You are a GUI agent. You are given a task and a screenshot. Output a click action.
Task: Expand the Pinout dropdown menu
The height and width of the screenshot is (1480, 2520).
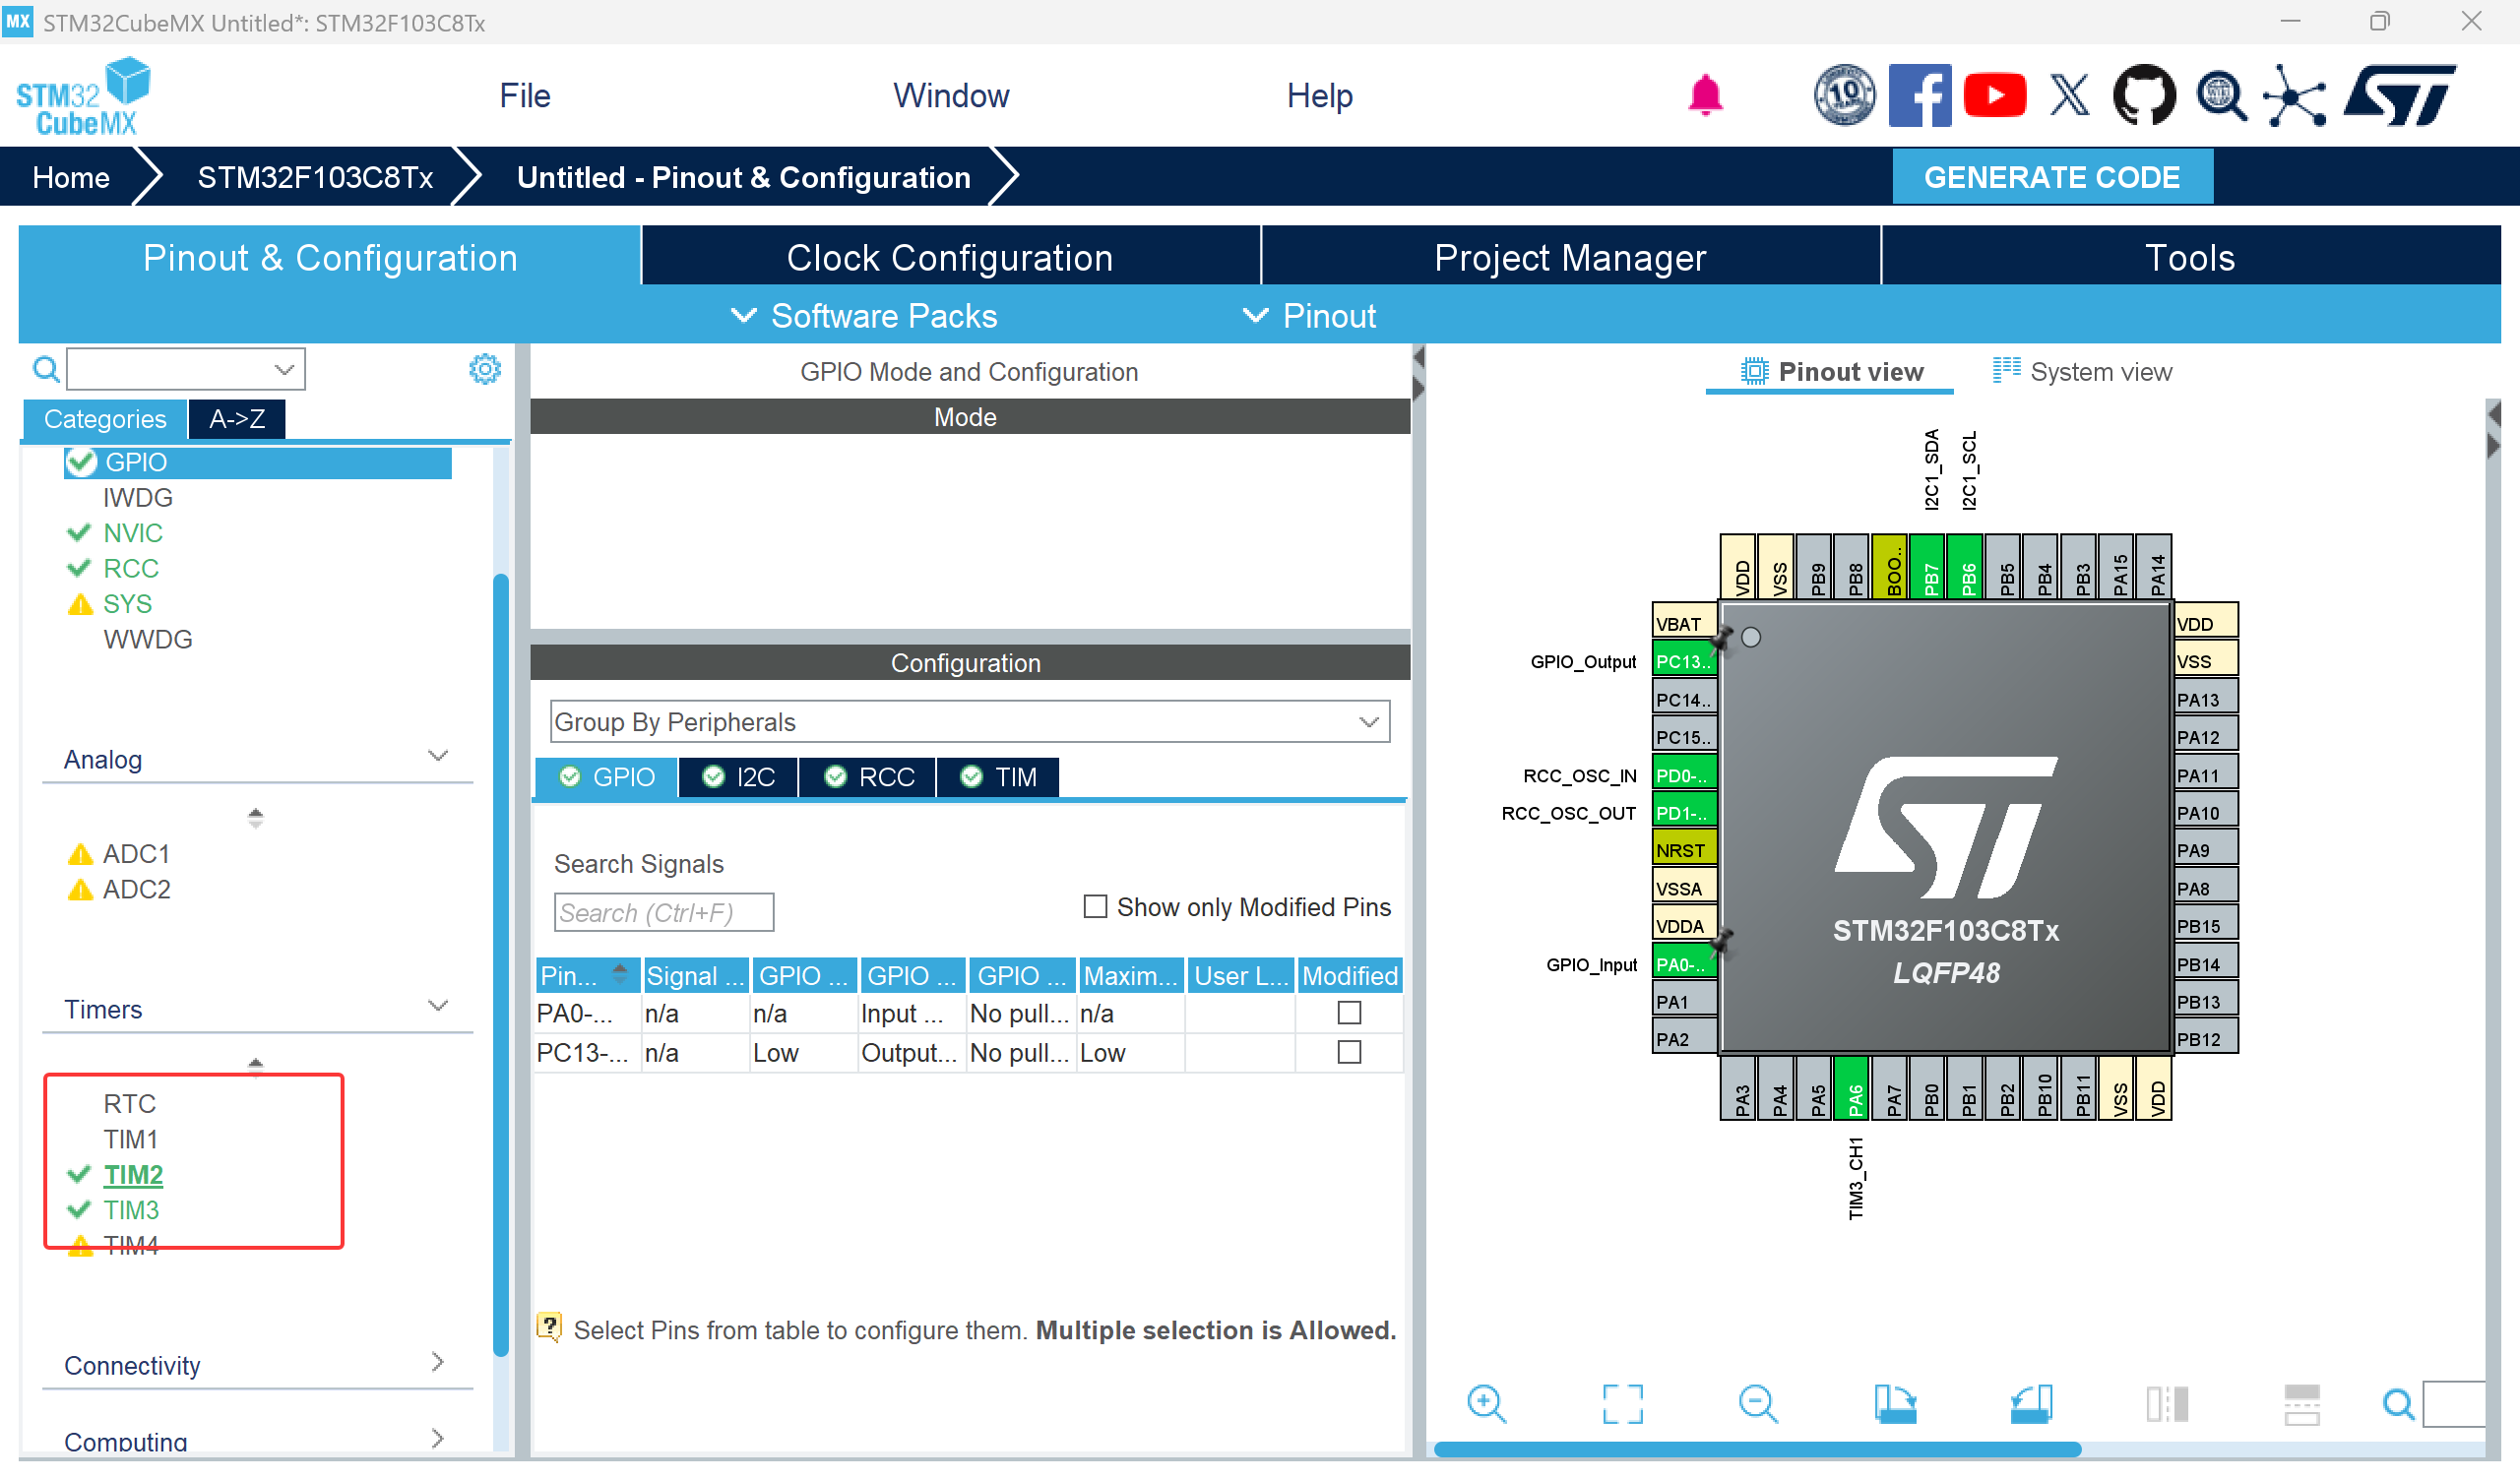(x=1310, y=316)
